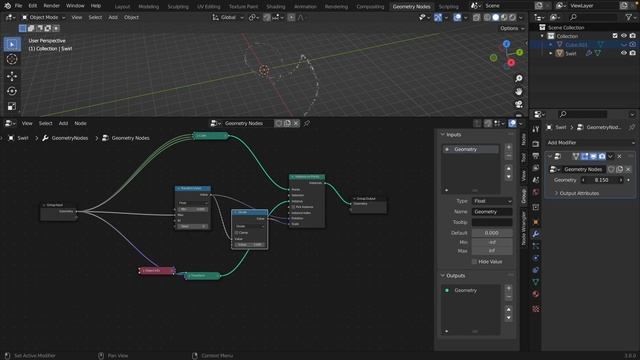Choose the Rotate tool in viewport toolbar
640x360 pixels.
[x=12, y=91]
